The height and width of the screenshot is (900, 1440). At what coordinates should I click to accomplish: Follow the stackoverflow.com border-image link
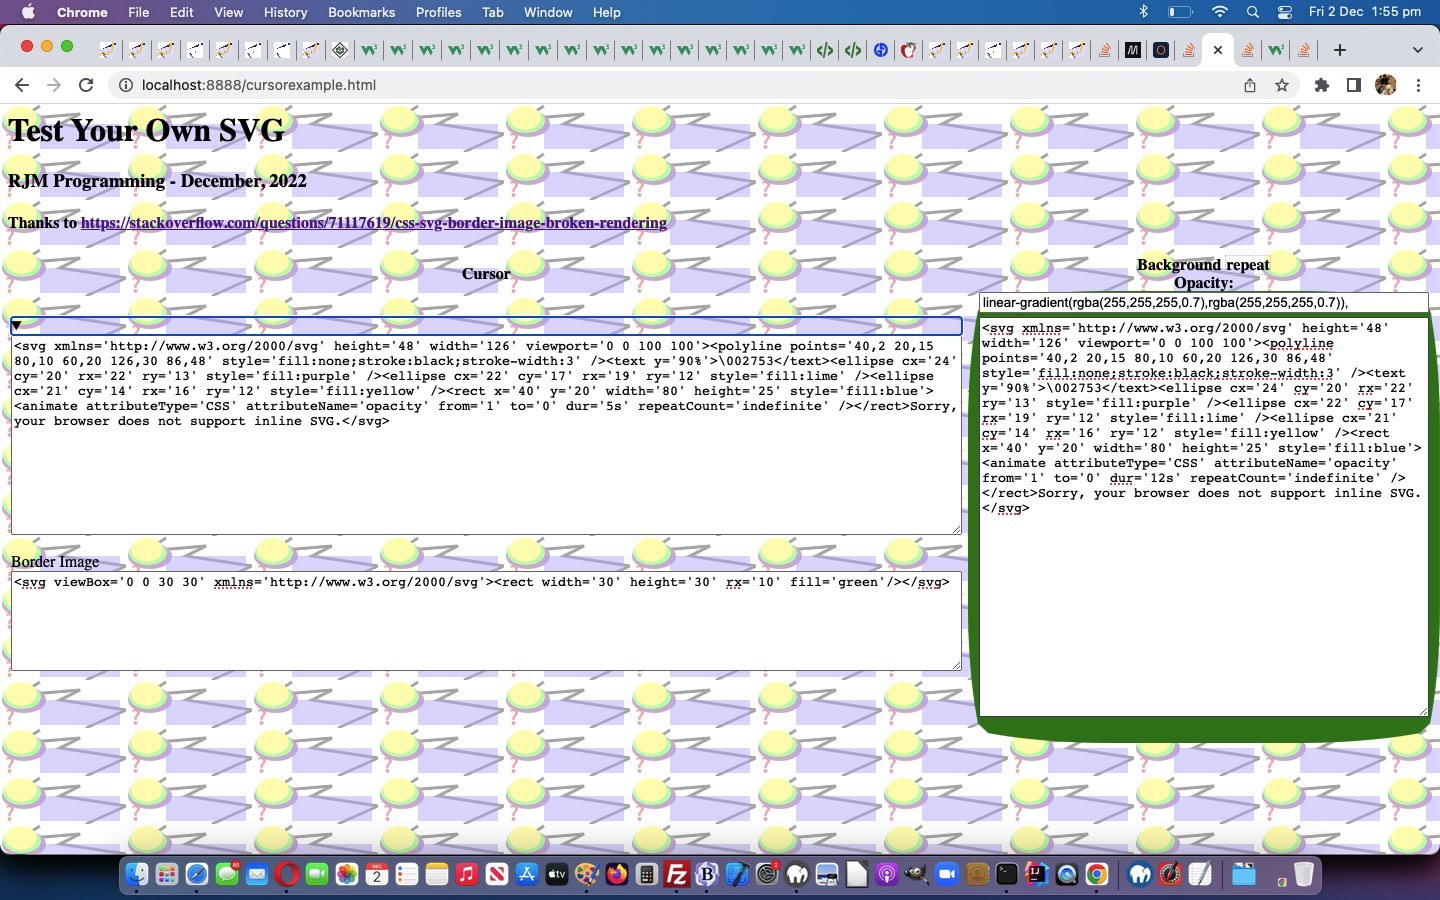click(373, 223)
